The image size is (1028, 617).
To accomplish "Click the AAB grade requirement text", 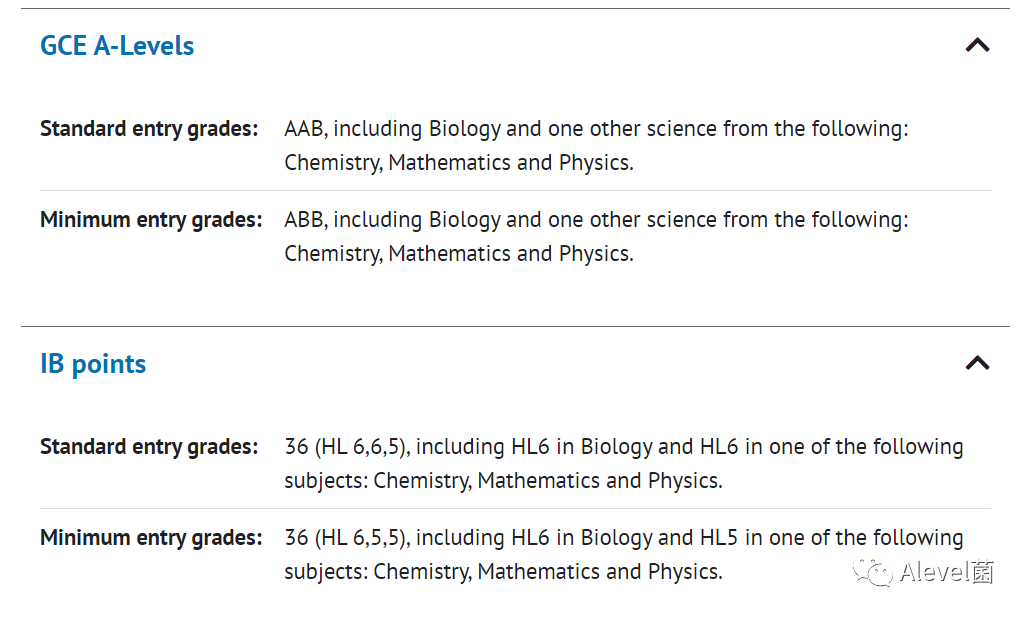I will point(306,129).
